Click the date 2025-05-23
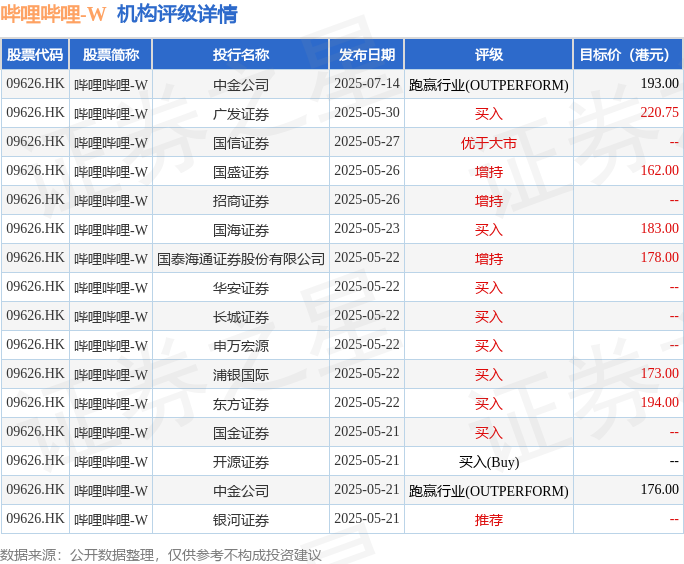This screenshot has height=564, width=684. (367, 229)
